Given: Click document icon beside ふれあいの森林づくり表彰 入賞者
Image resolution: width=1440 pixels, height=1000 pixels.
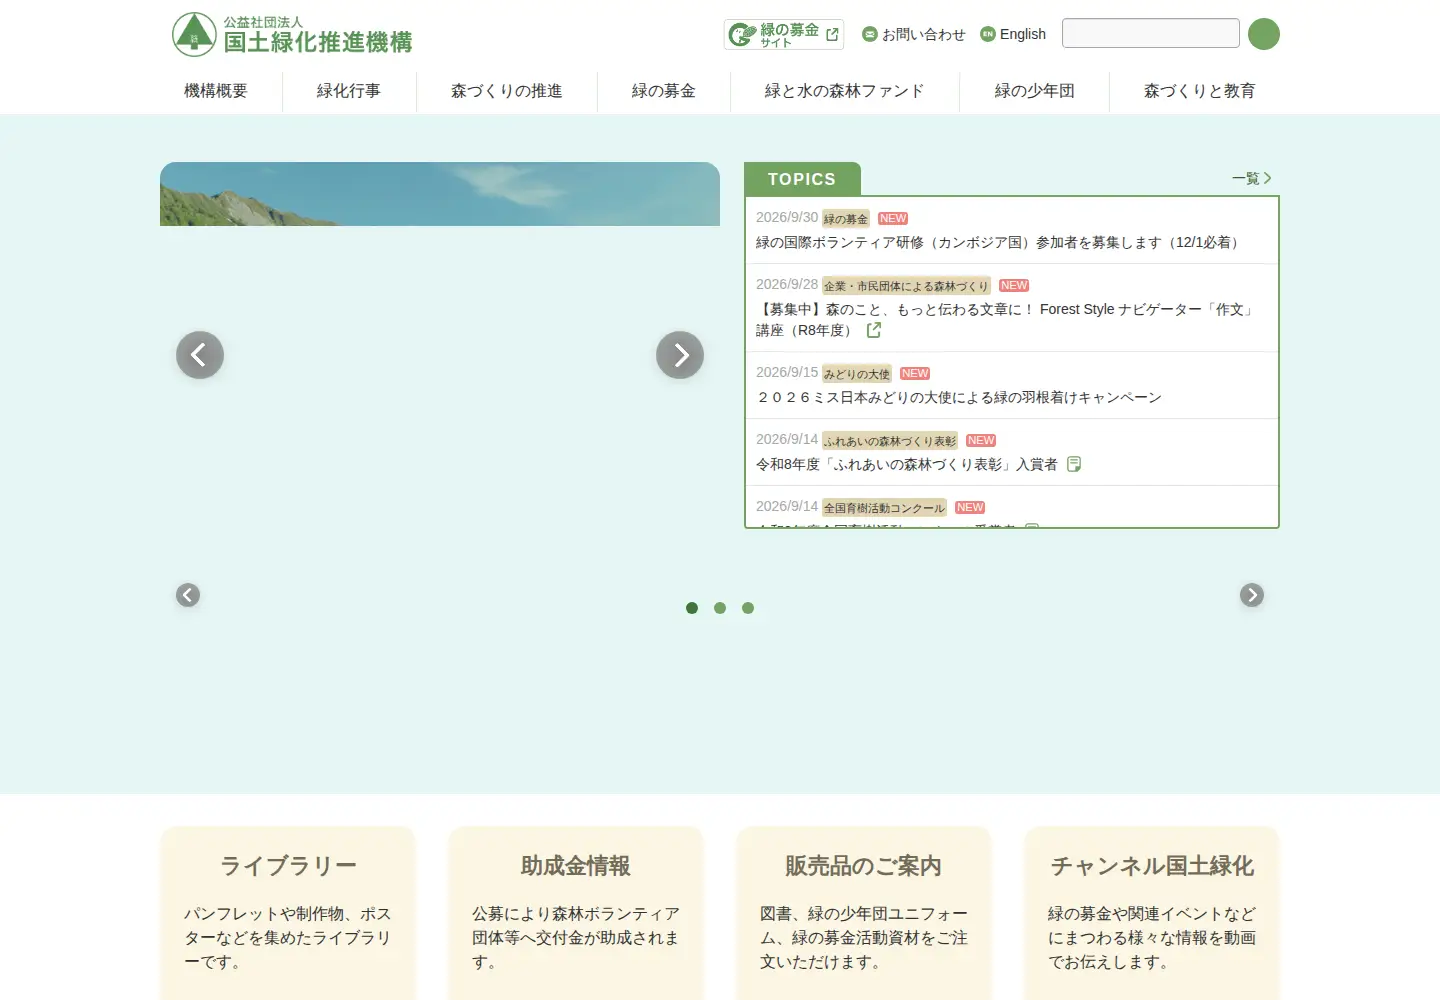Looking at the screenshot, I should [x=1074, y=464].
